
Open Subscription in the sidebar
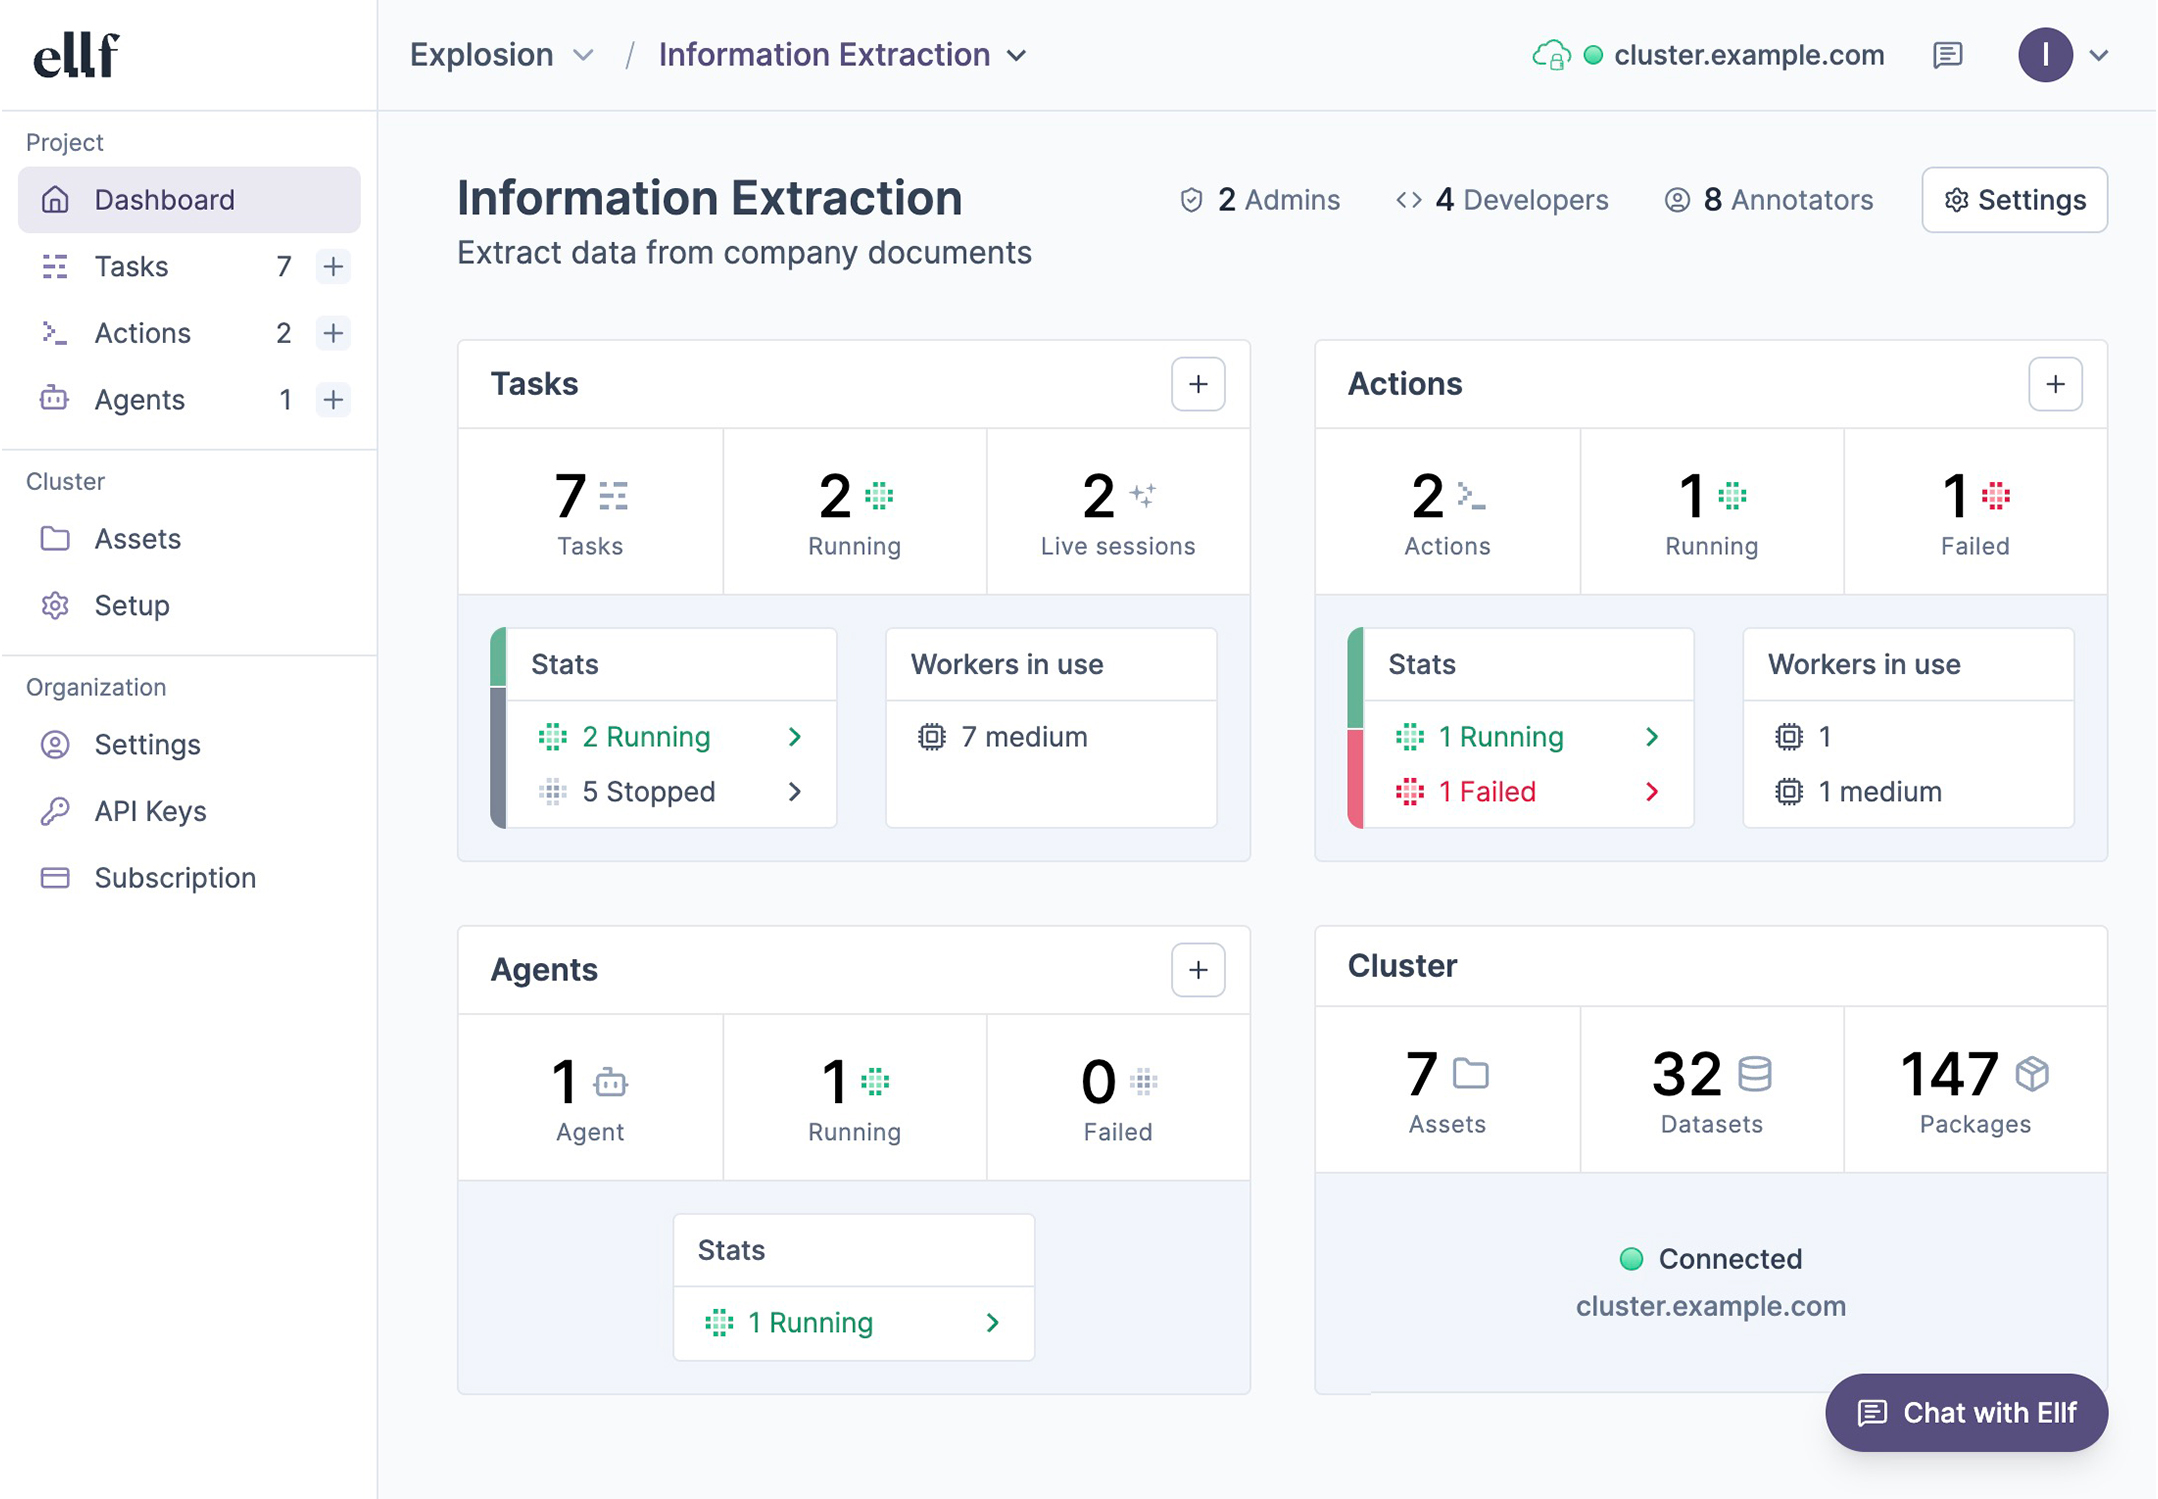click(x=175, y=878)
